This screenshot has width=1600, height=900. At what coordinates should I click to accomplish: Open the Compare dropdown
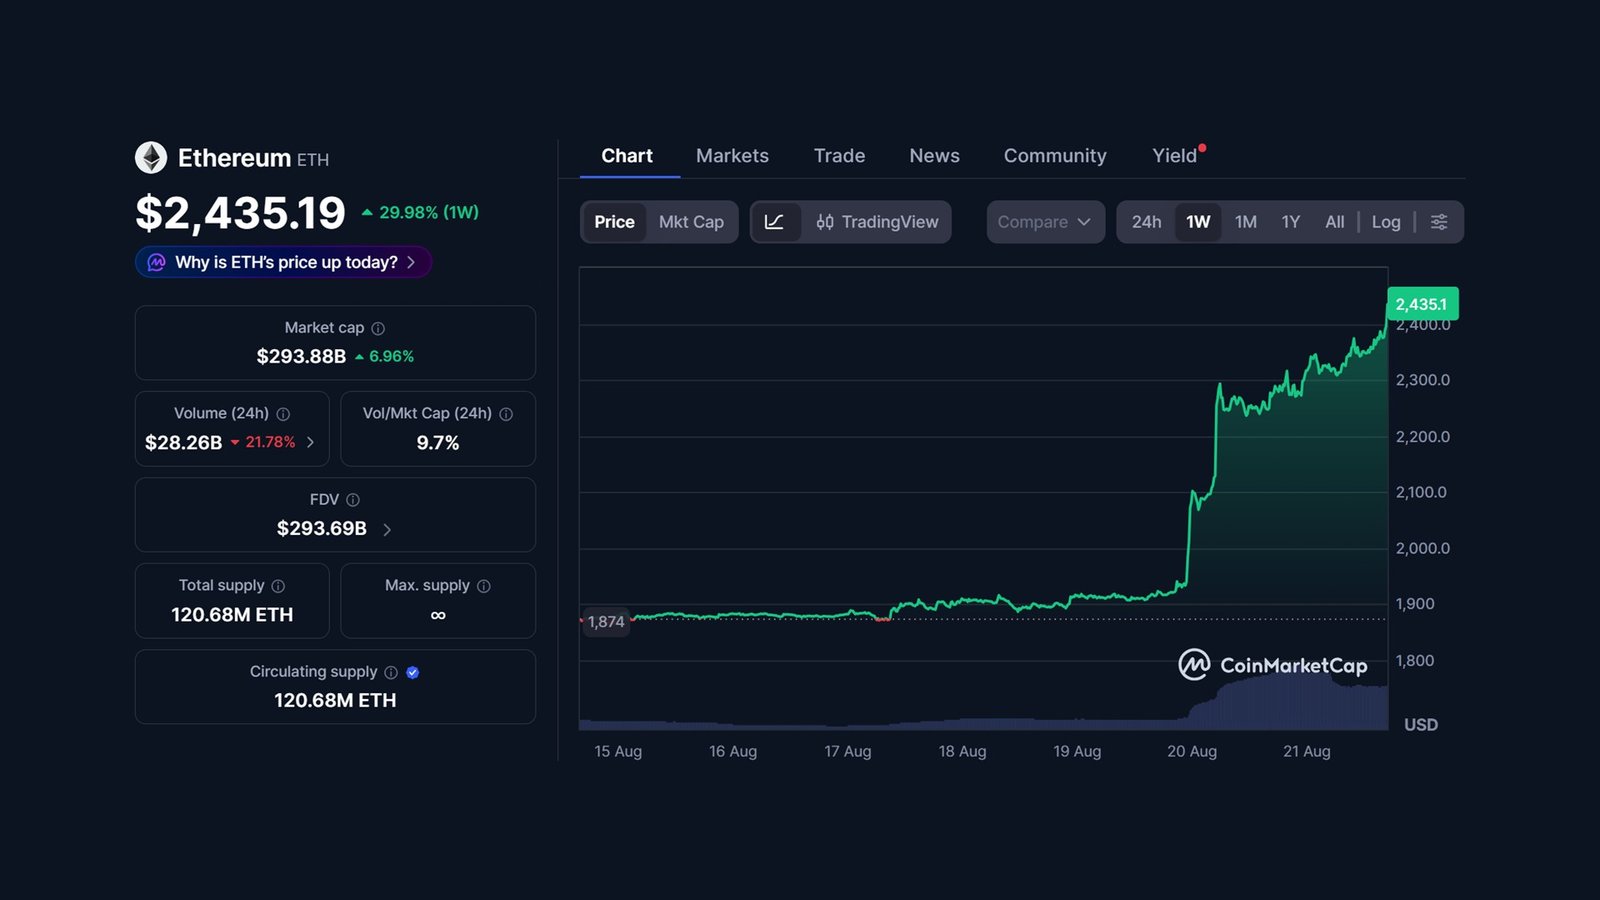click(x=1045, y=222)
